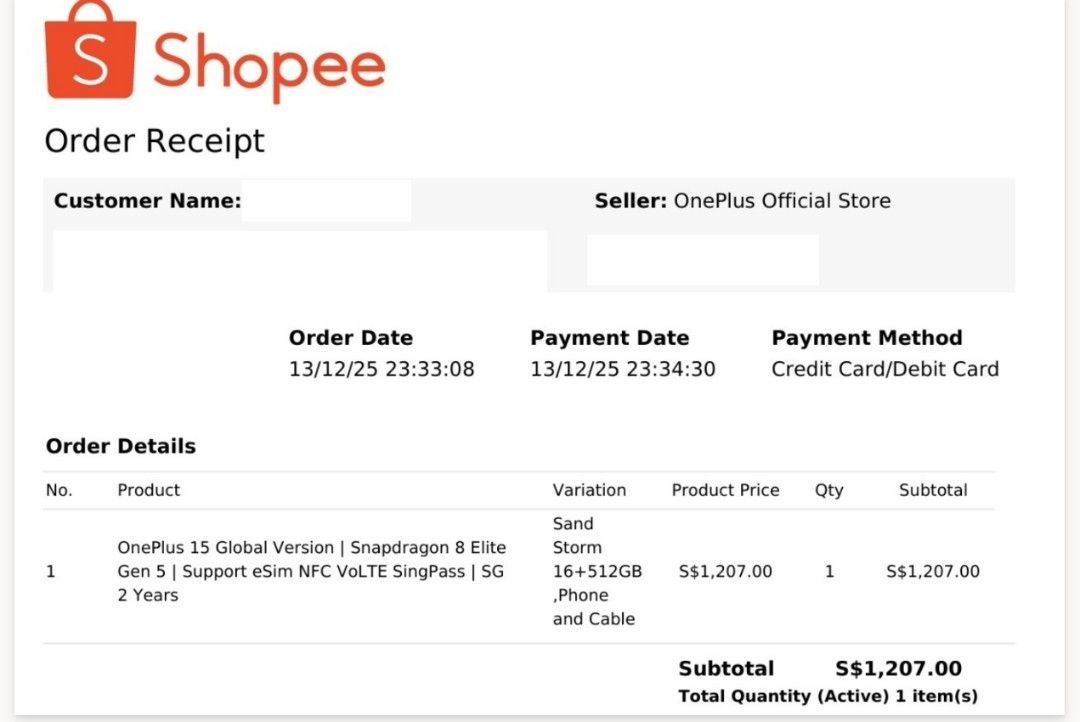Click the Order Receipt heading

155,141
